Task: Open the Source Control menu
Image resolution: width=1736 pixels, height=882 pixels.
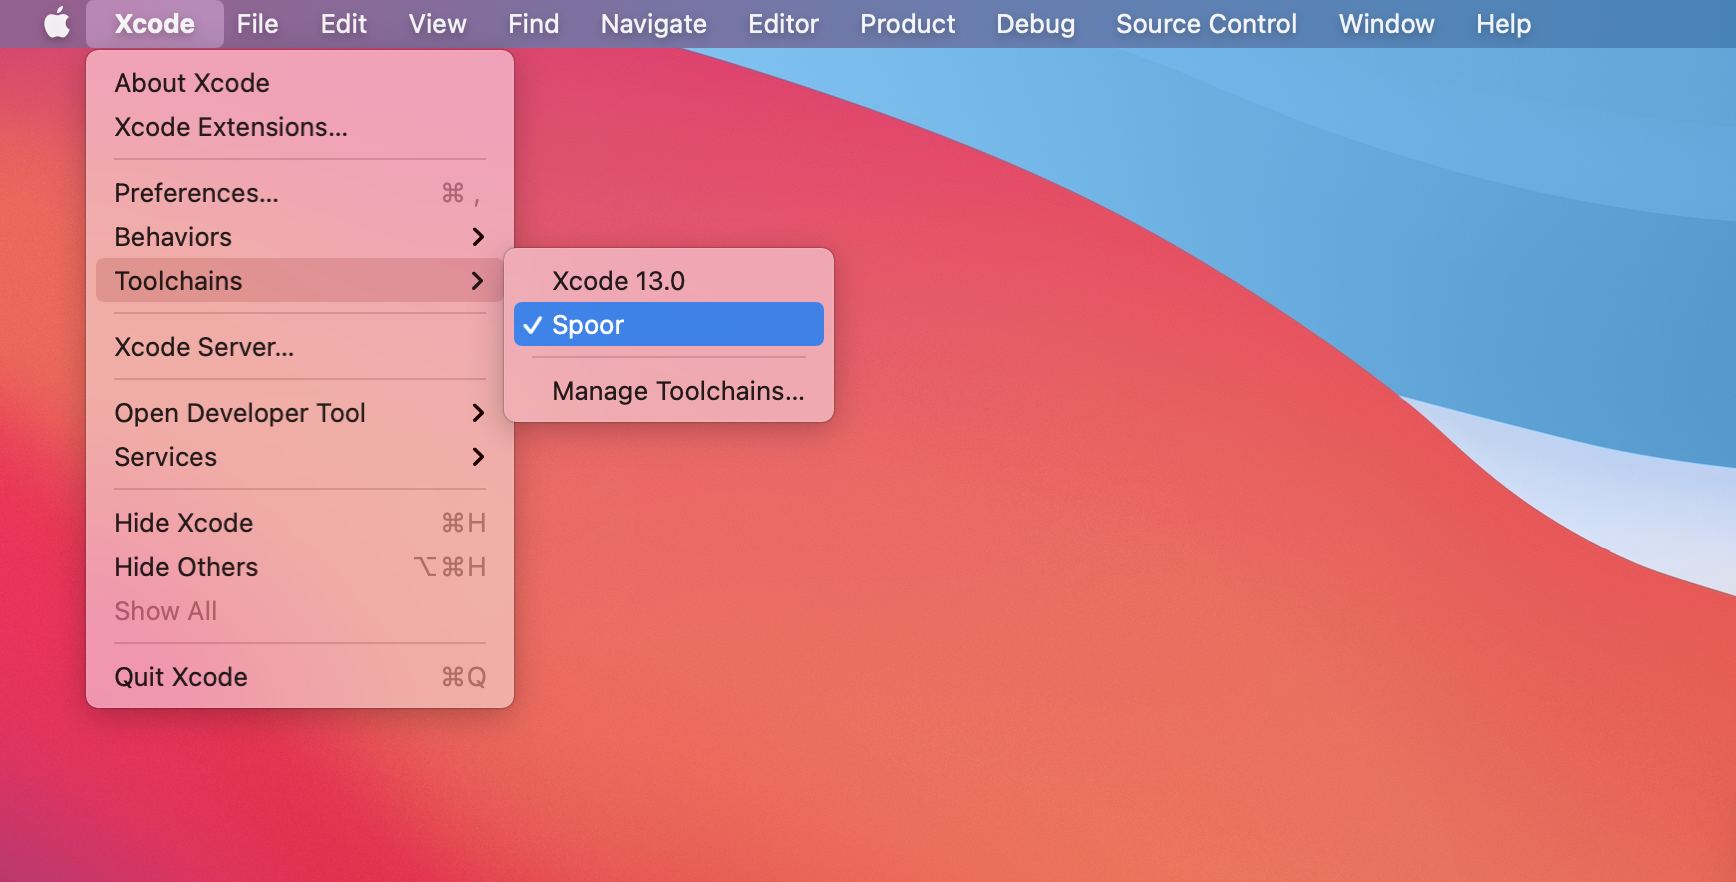Action: tap(1206, 23)
